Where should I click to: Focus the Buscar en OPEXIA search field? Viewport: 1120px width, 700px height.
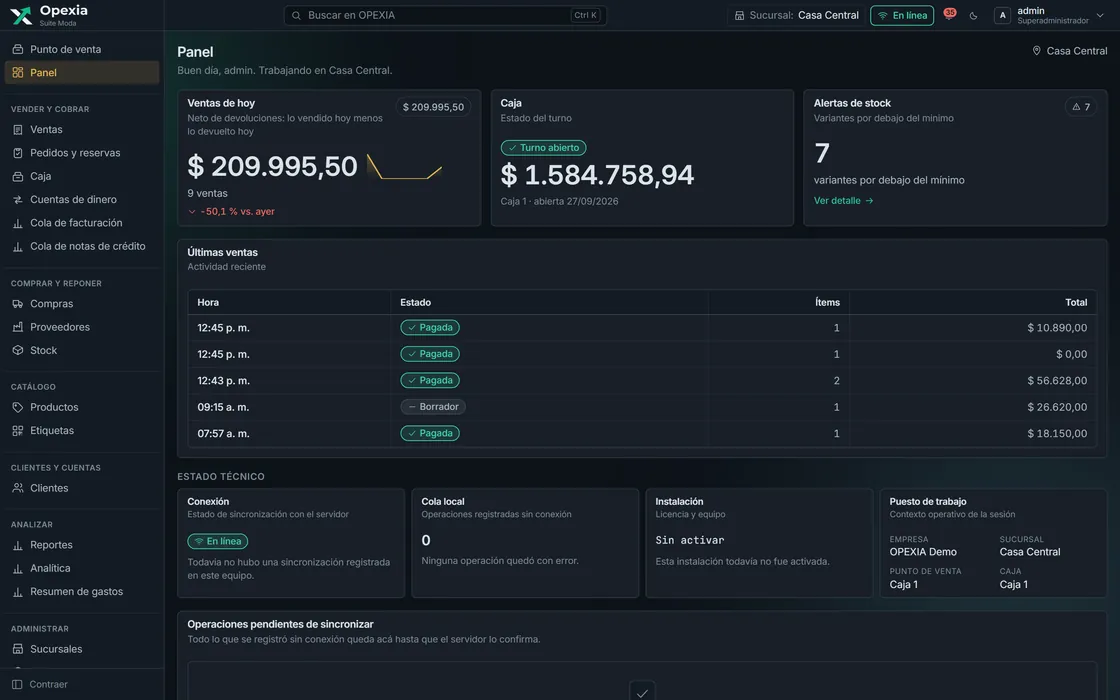[x=445, y=15]
